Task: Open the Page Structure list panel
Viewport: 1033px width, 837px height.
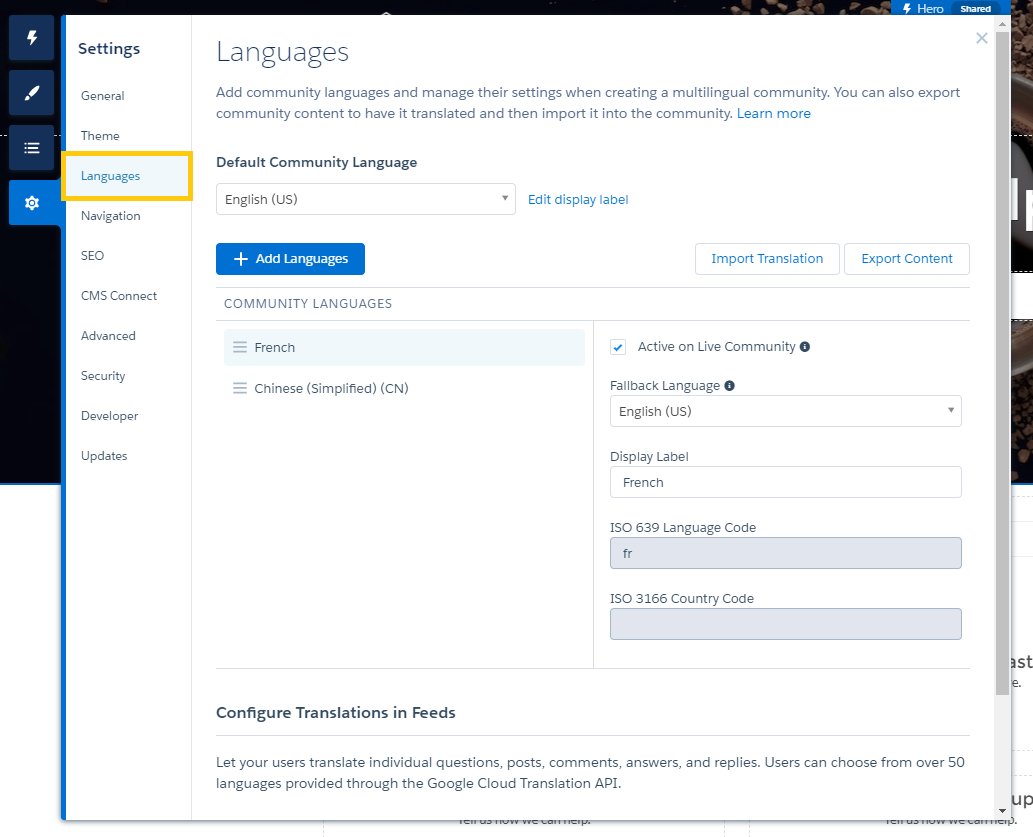Action: tap(31, 148)
